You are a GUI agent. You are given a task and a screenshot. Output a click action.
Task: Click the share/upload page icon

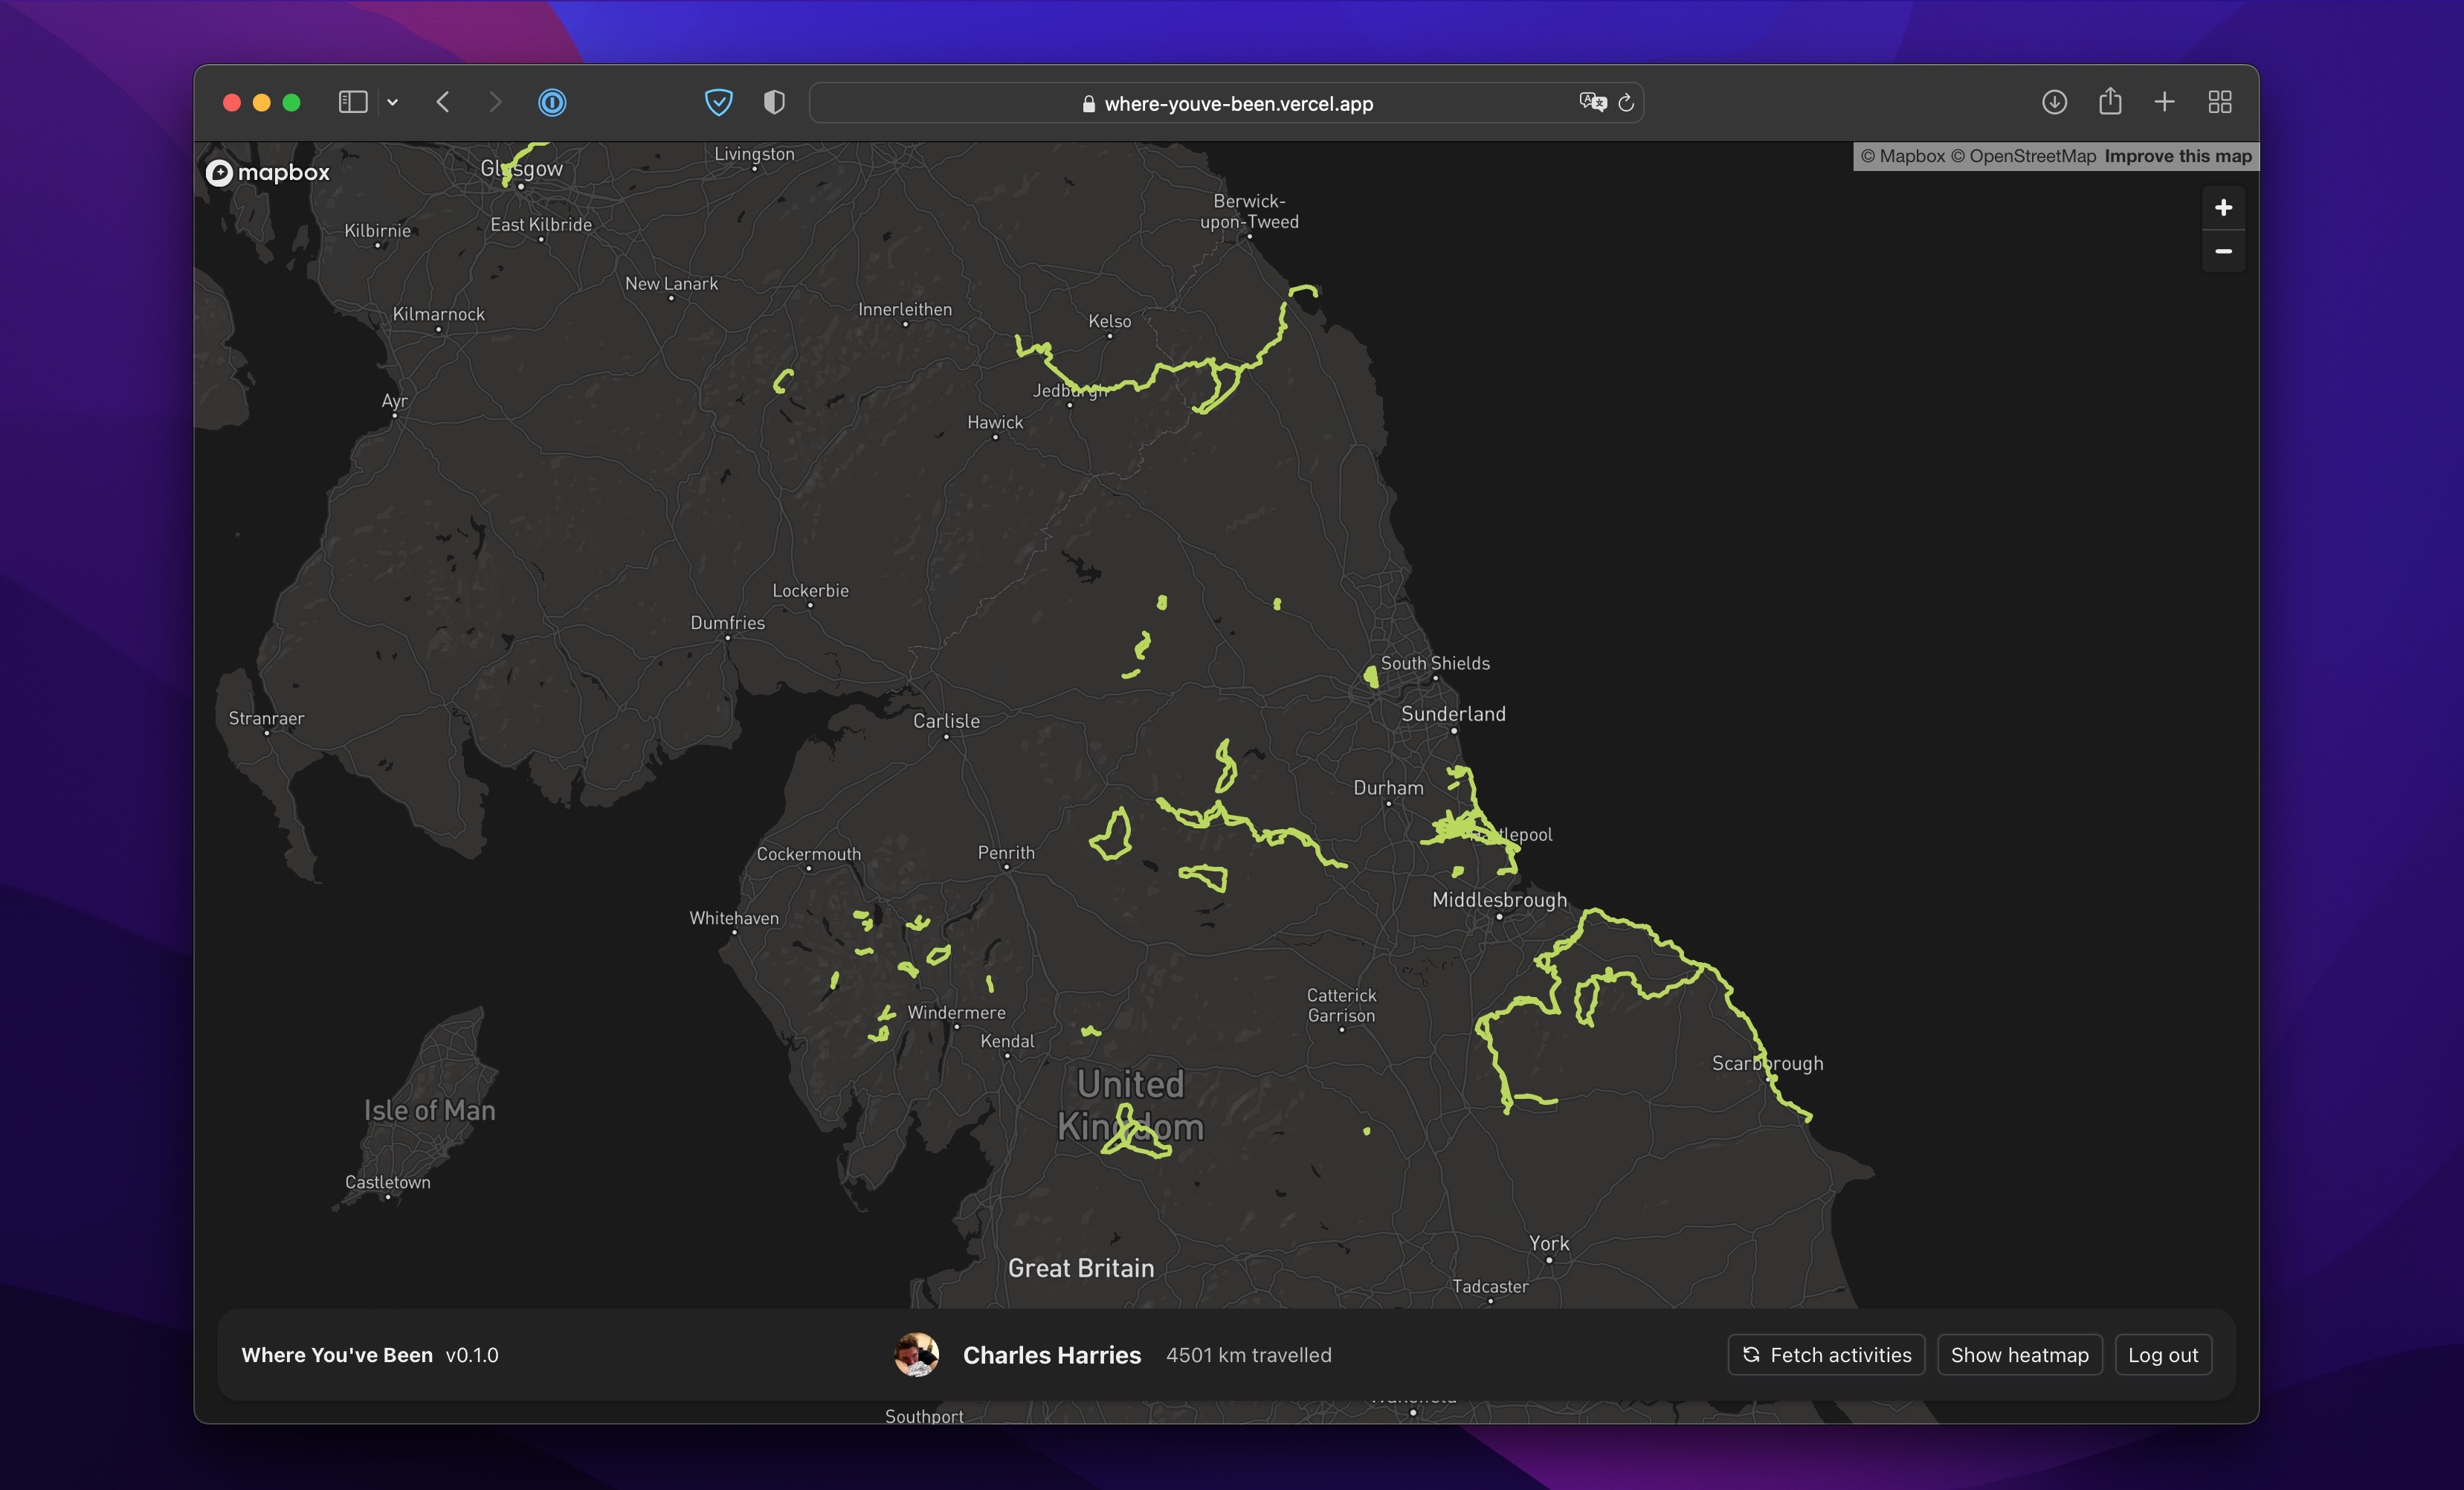2110,100
